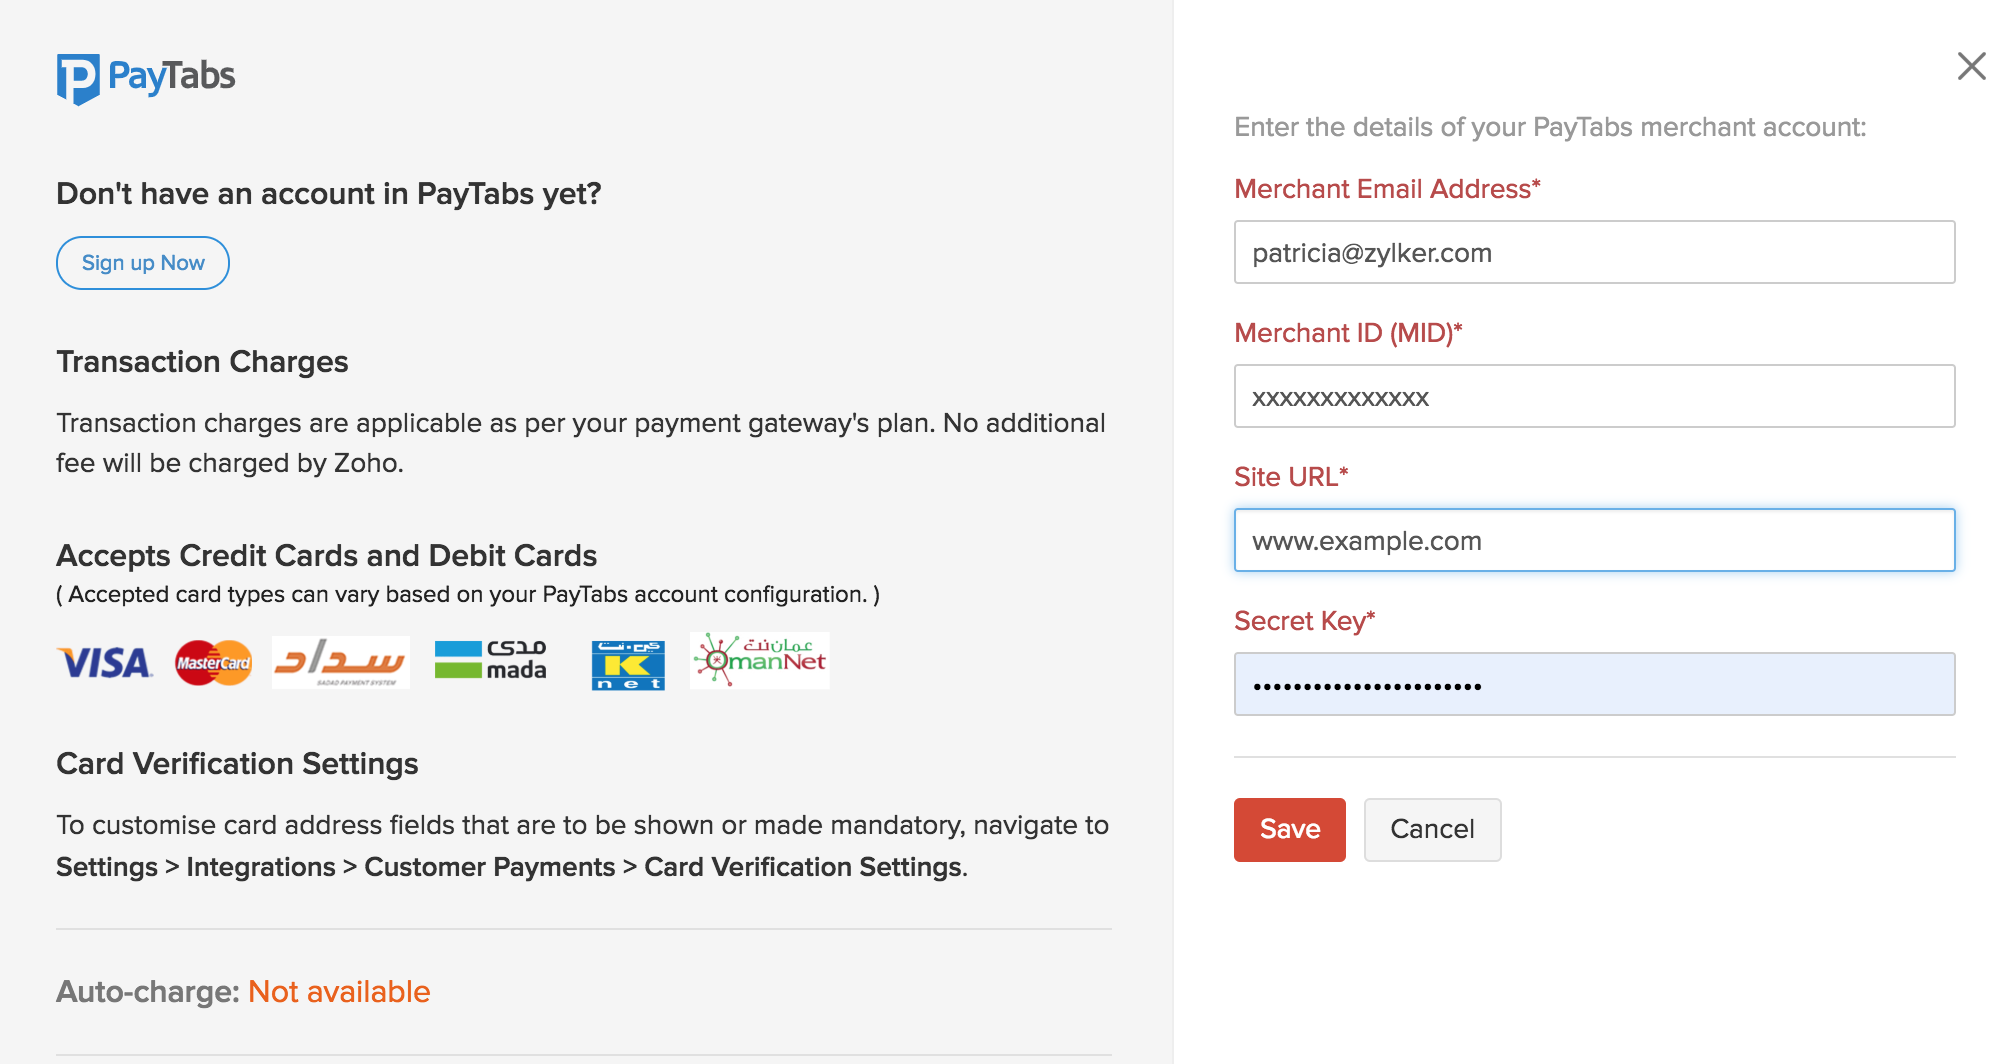Click the close X on the details panel
The image size is (2016, 1064).
click(1972, 66)
